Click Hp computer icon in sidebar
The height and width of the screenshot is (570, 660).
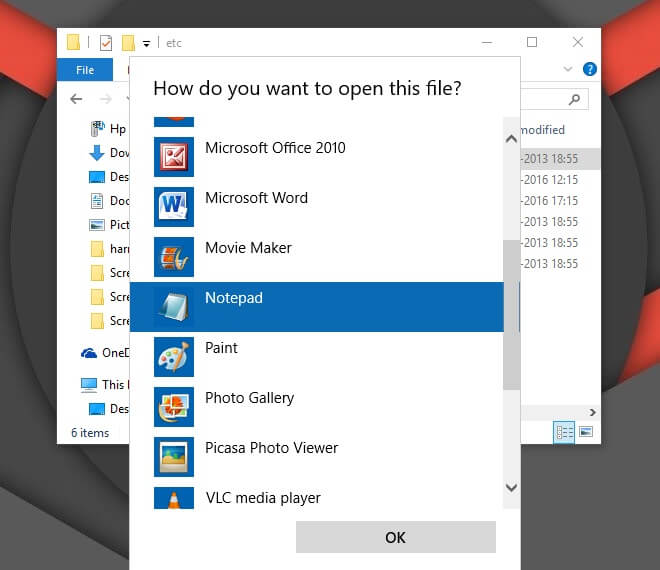(x=97, y=128)
